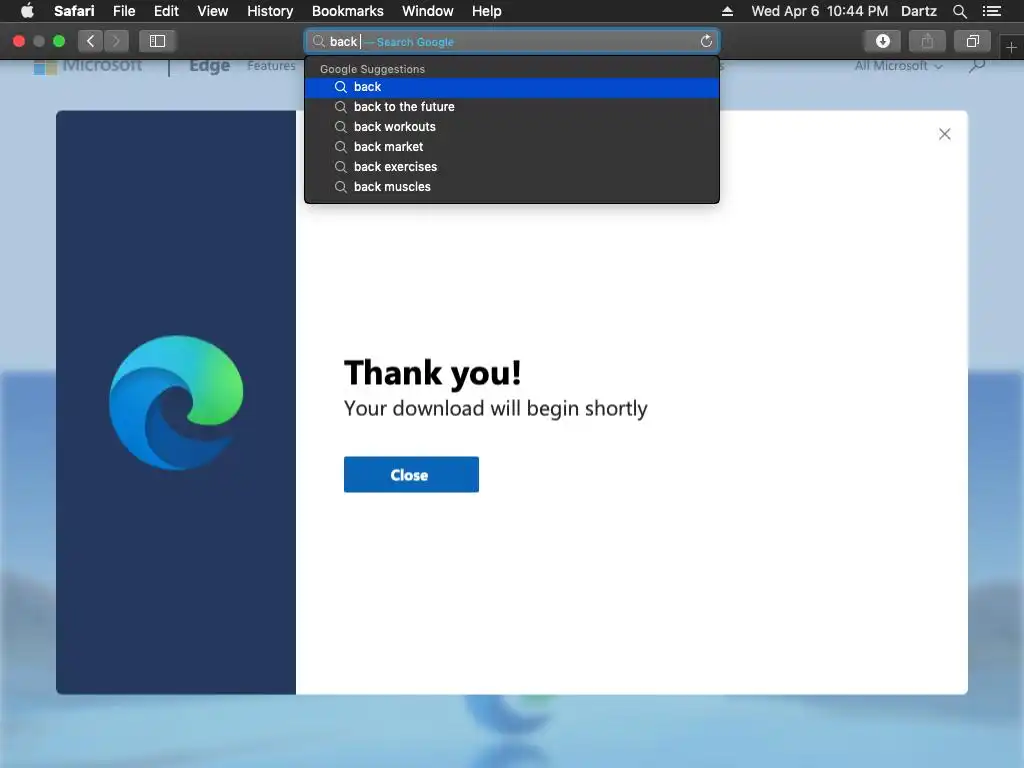Click the eject icon in menu bar
The height and width of the screenshot is (768, 1024).
click(x=727, y=11)
